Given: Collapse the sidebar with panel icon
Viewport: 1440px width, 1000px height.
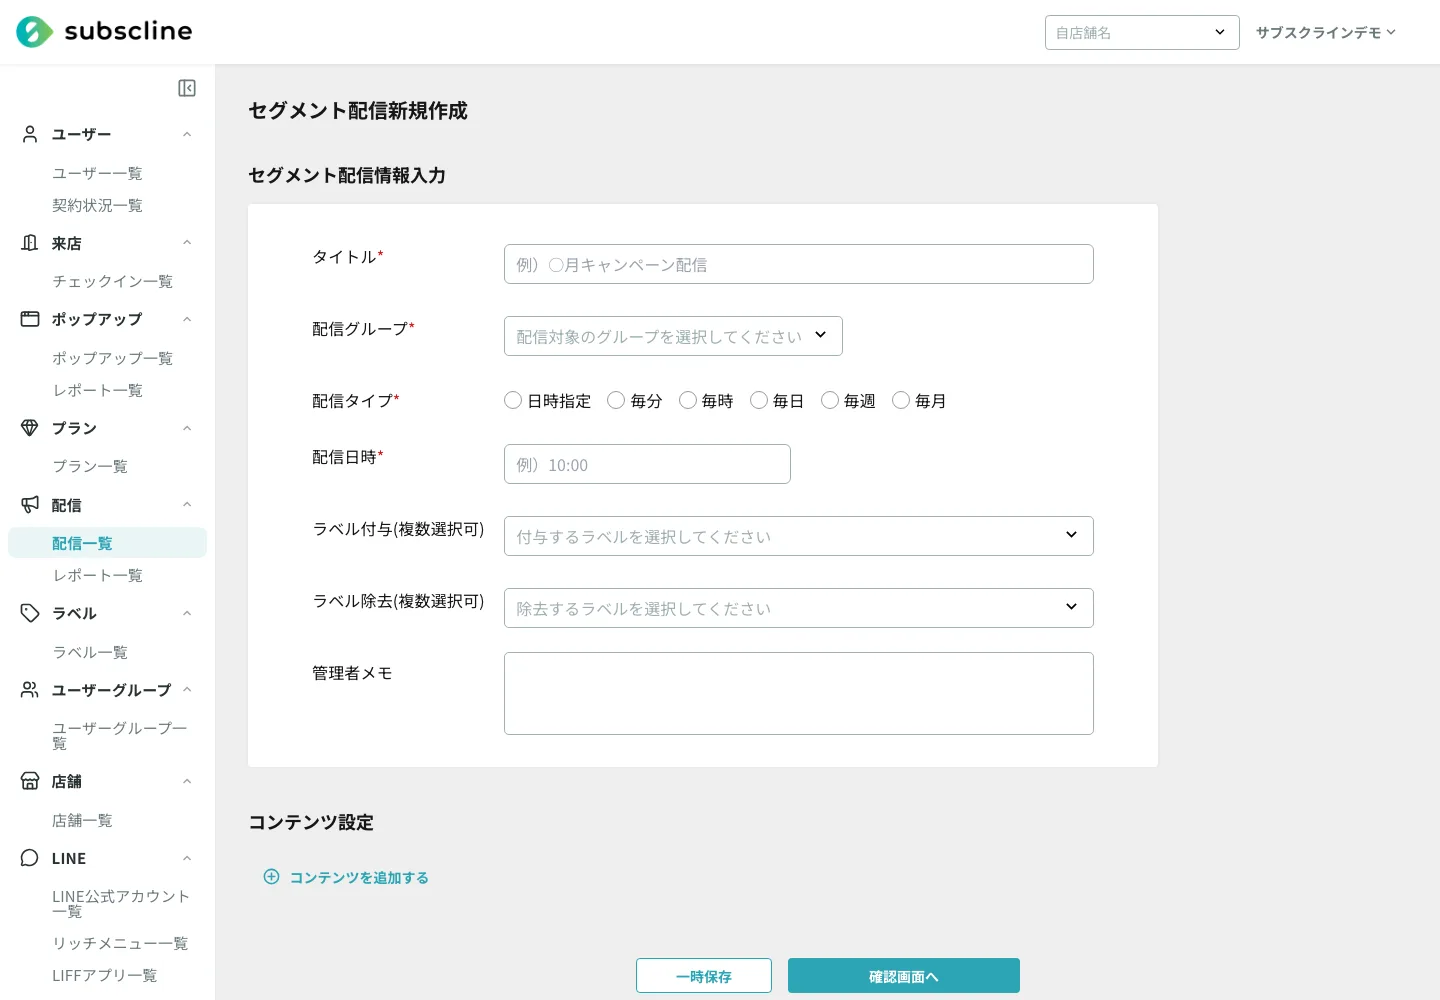Looking at the screenshot, I should tap(187, 88).
